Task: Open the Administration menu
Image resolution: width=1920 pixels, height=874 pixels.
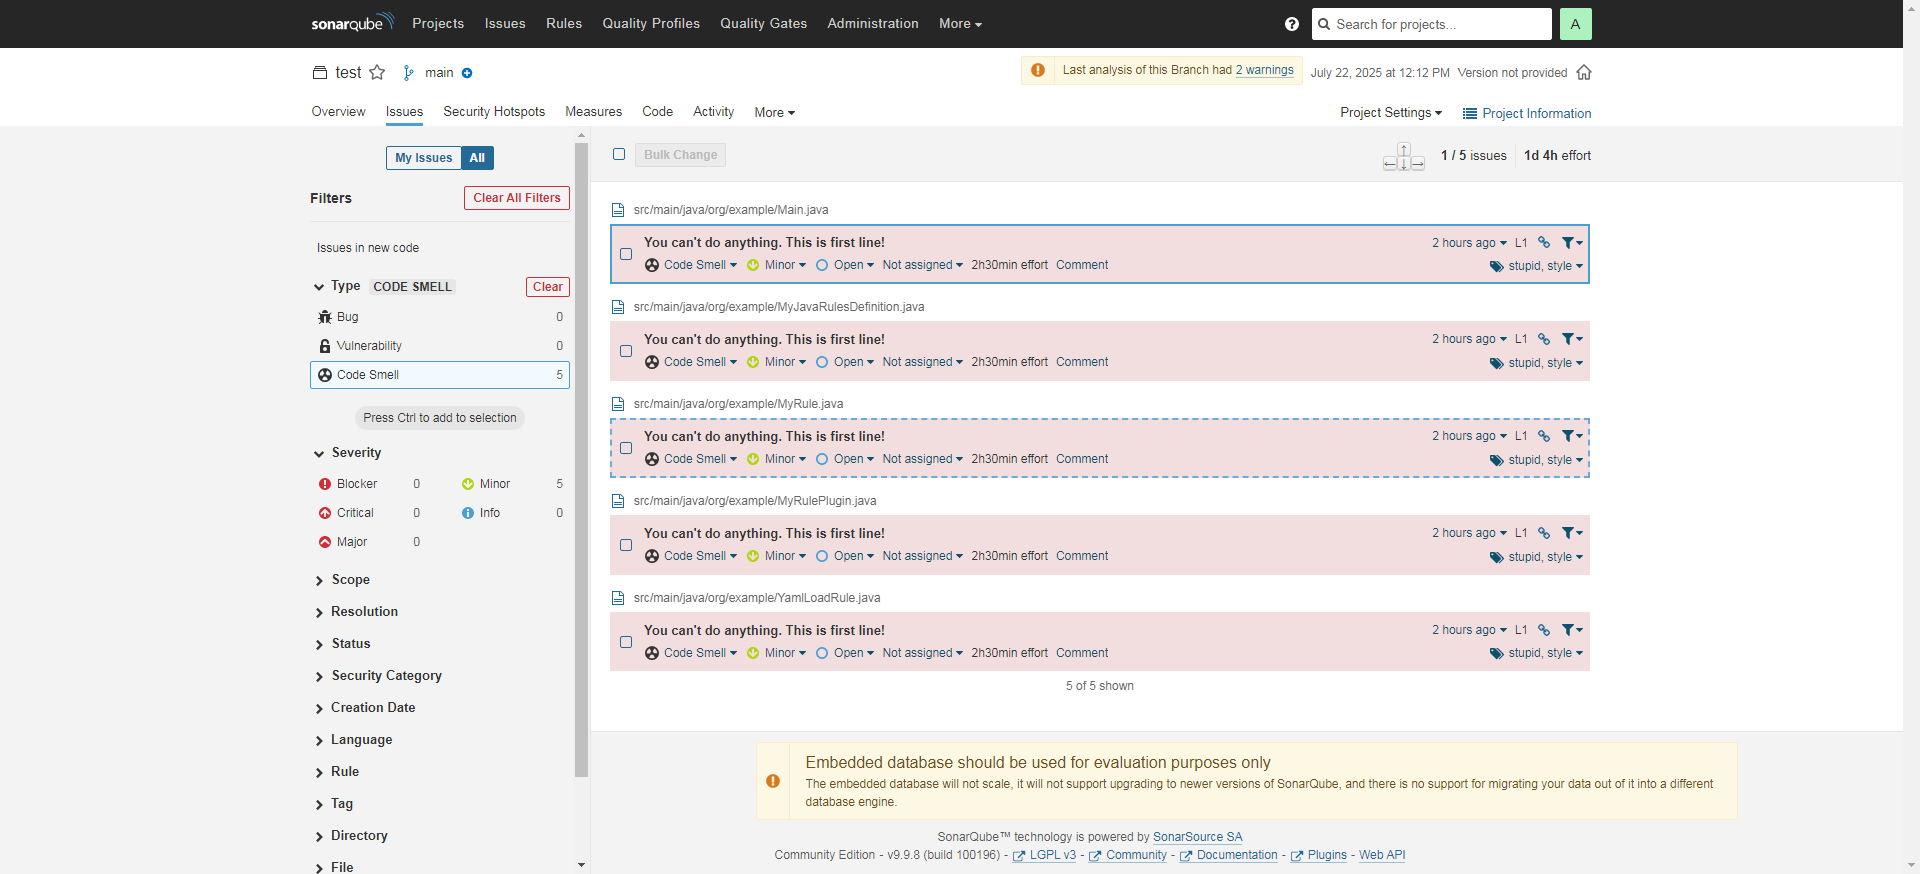Action: click(873, 24)
